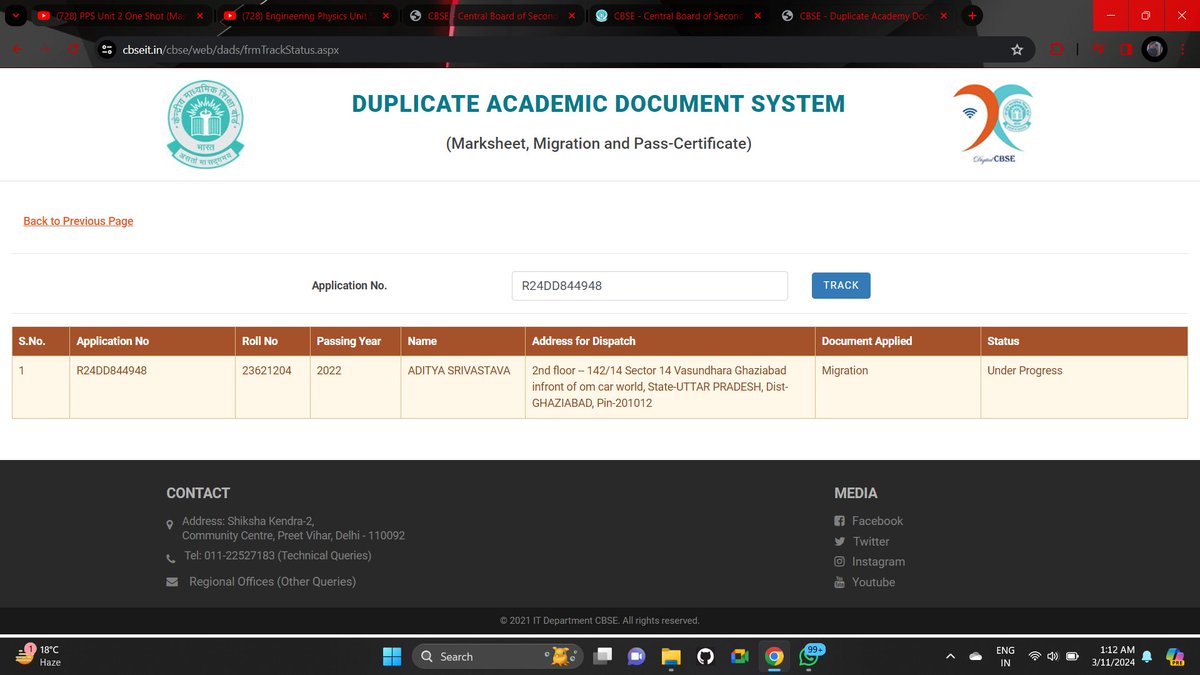Open notification bell icon

pos(1147,656)
